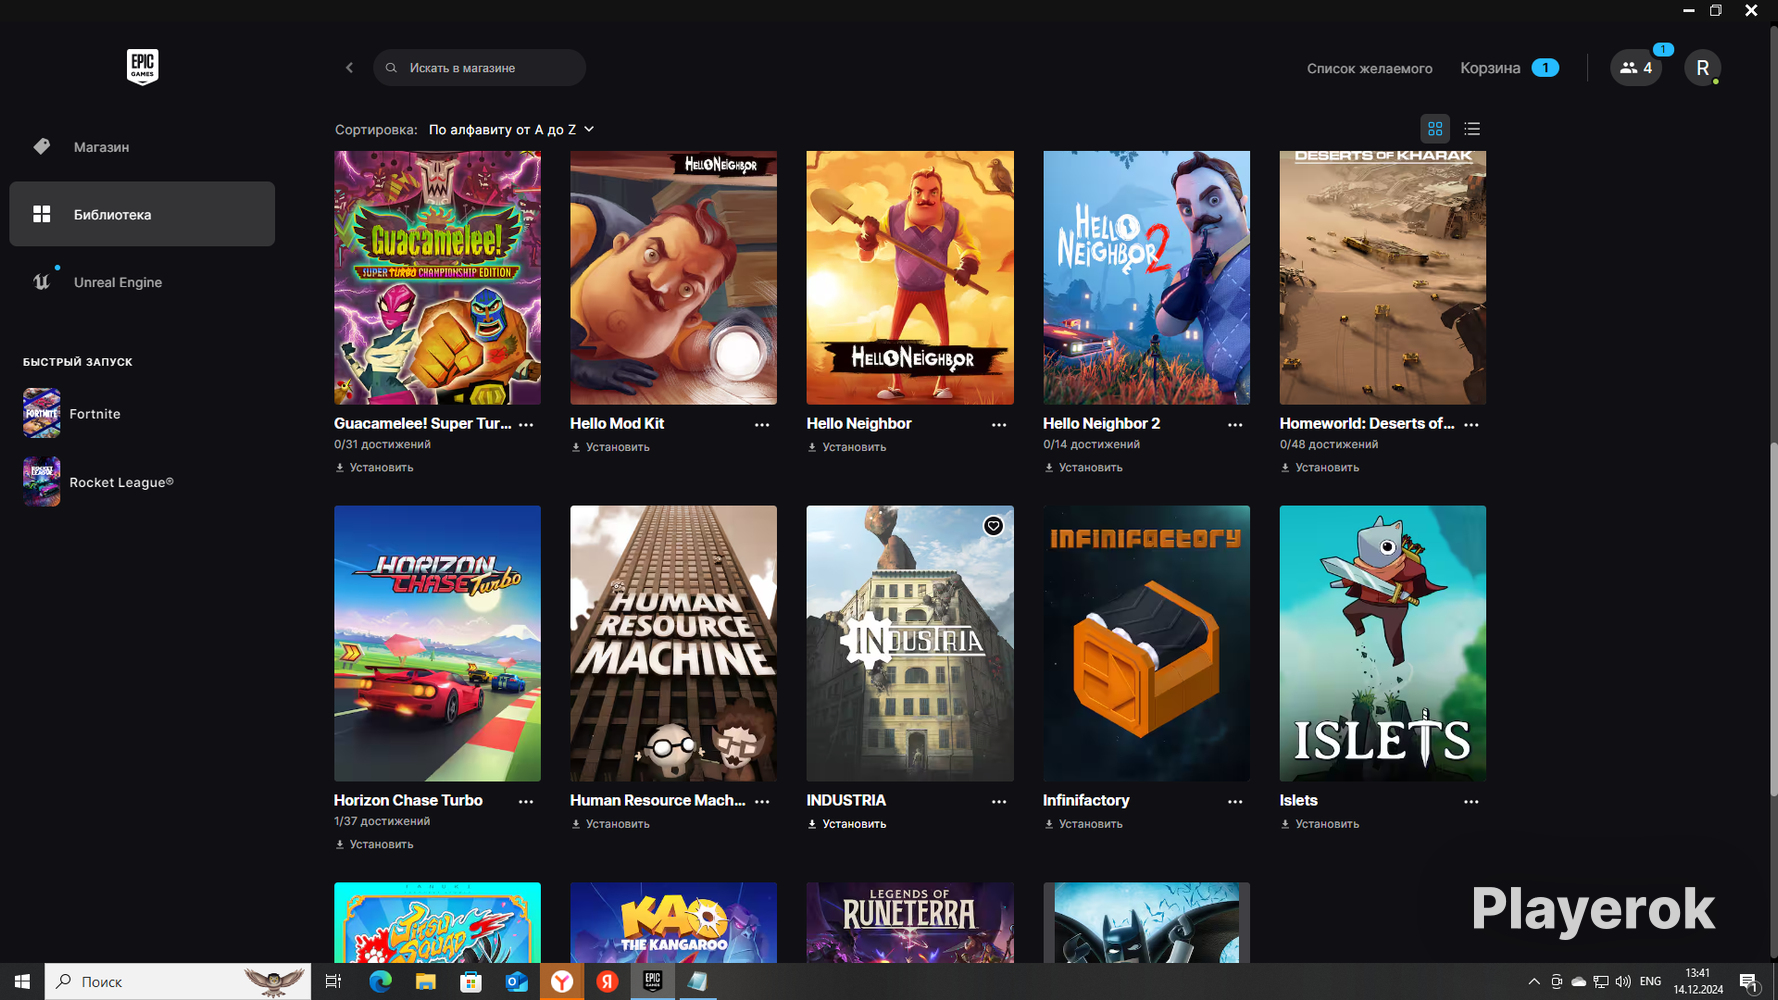Open the Магазин section

(142, 147)
